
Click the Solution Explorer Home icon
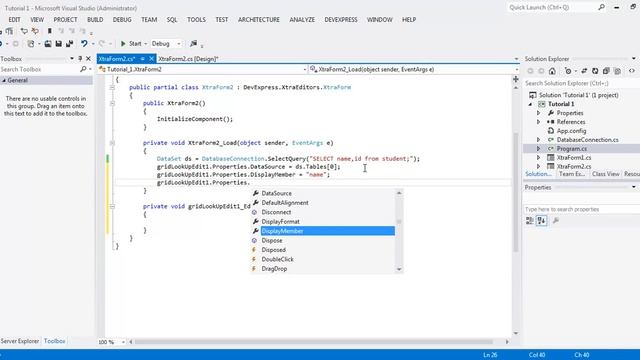(x=552, y=71)
